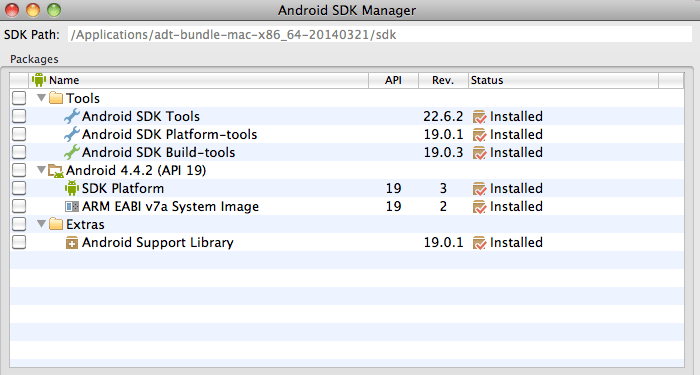700x375 pixels.
Task: Click the package icon beside Android Support Library
Action: pos(71,242)
